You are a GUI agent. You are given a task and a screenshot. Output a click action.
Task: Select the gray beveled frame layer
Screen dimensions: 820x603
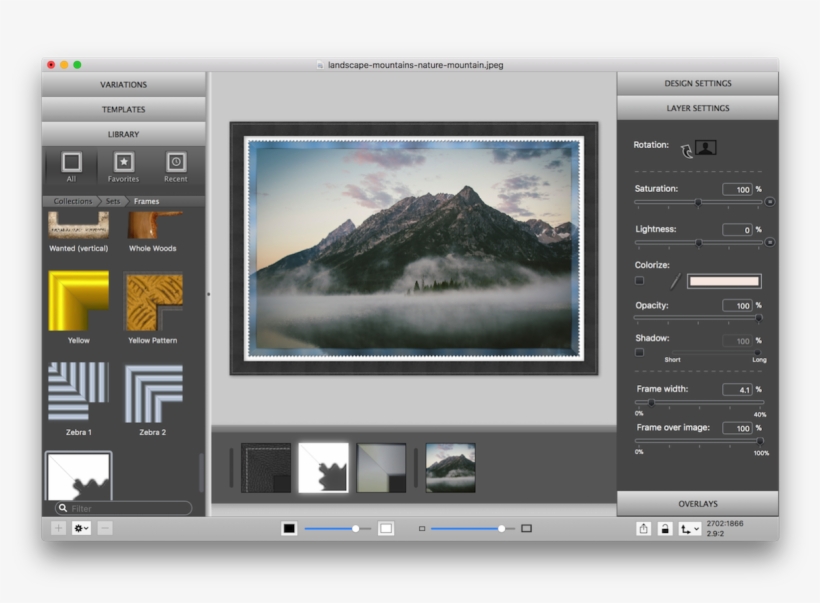[x=381, y=468]
